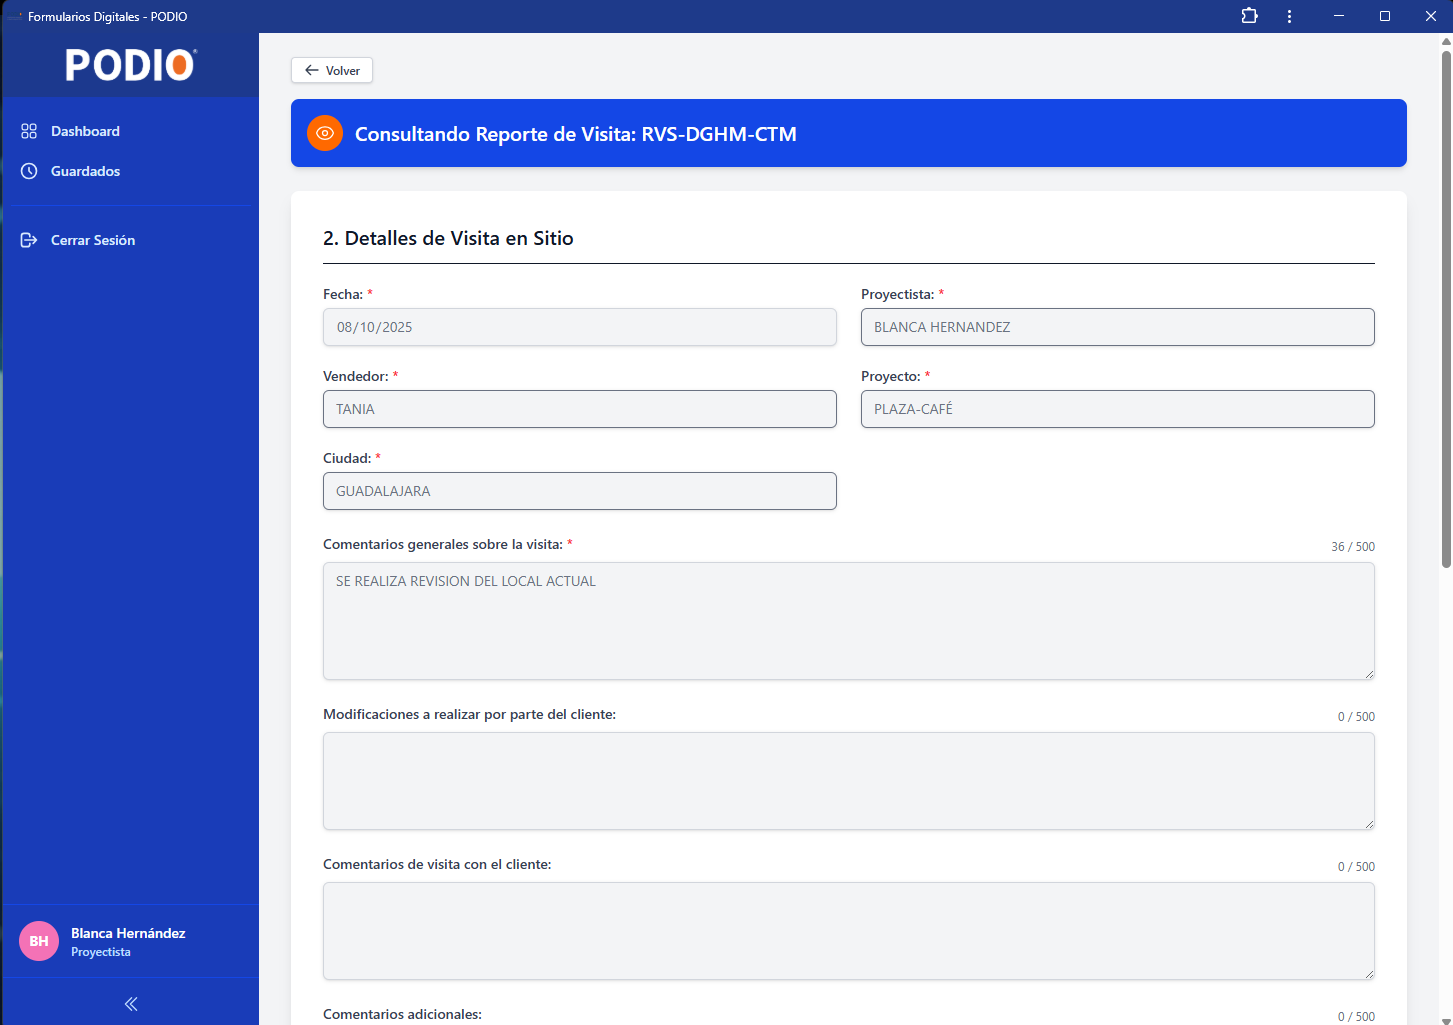Click the user name Blanca Hernández
1453x1025 pixels.
coord(128,933)
